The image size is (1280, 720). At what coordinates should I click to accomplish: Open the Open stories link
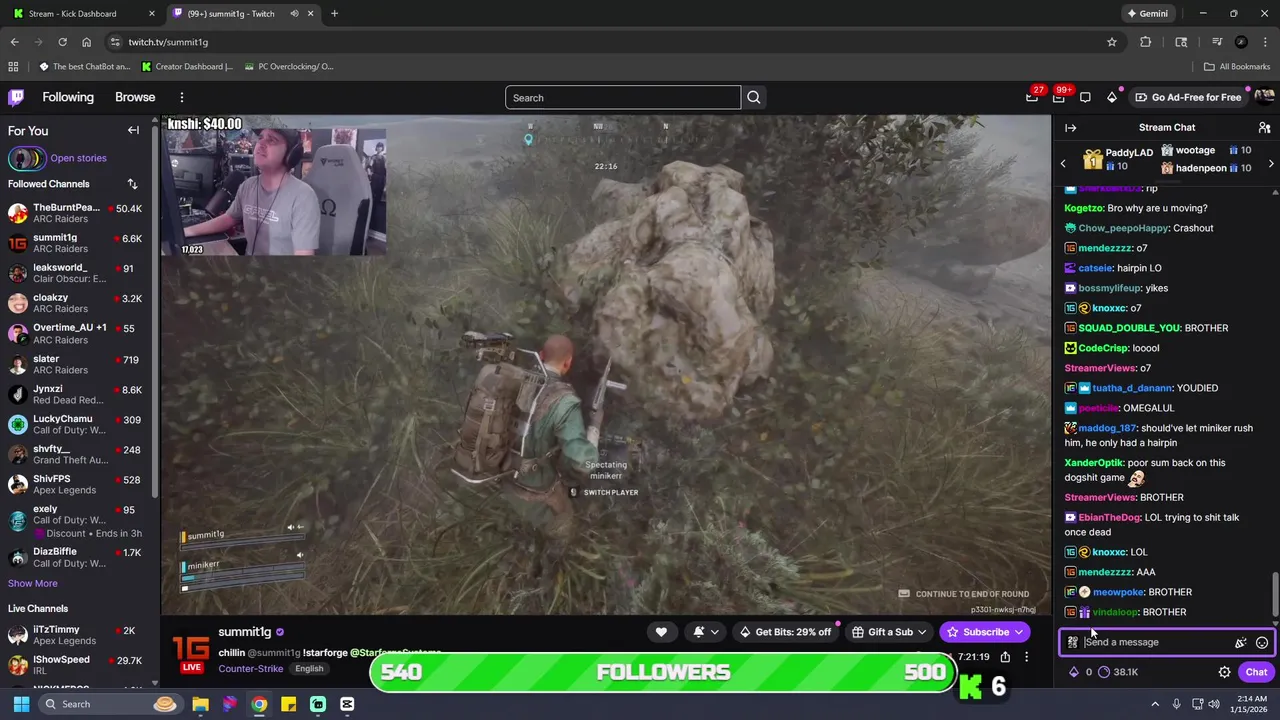(78, 158)
